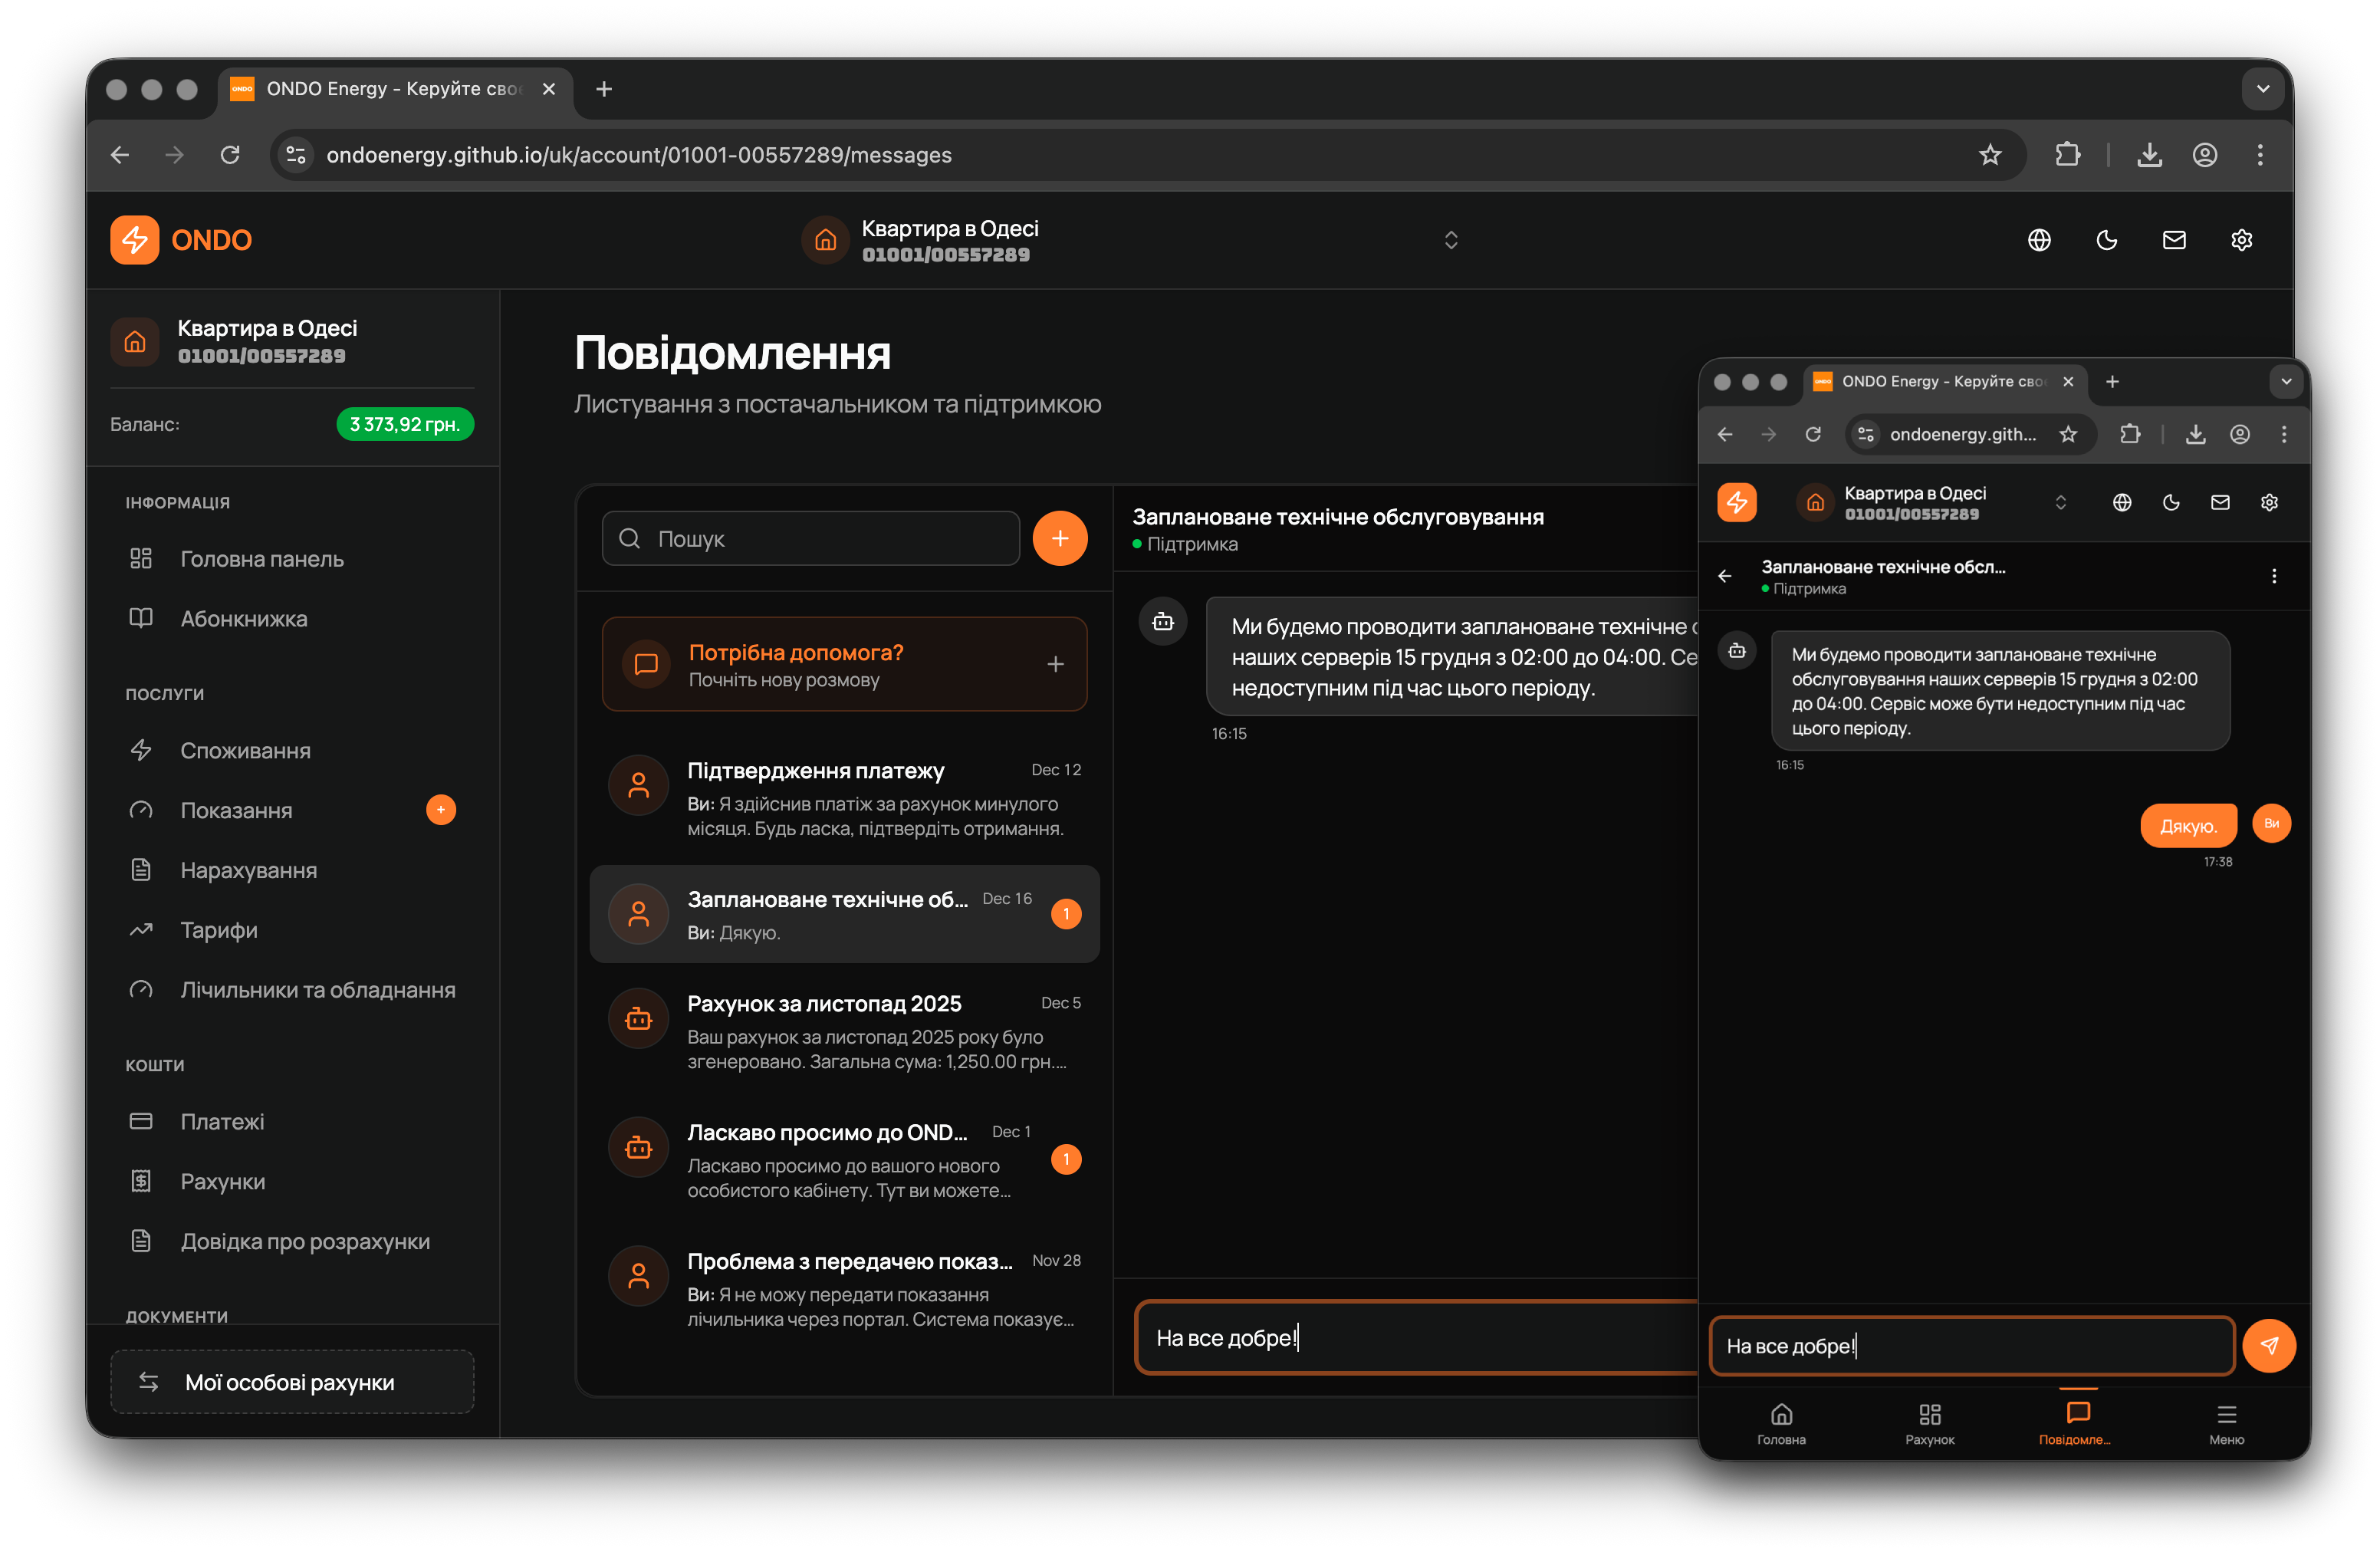
Task: Expand account selector chevron in small window
Action: point(2060,502)
